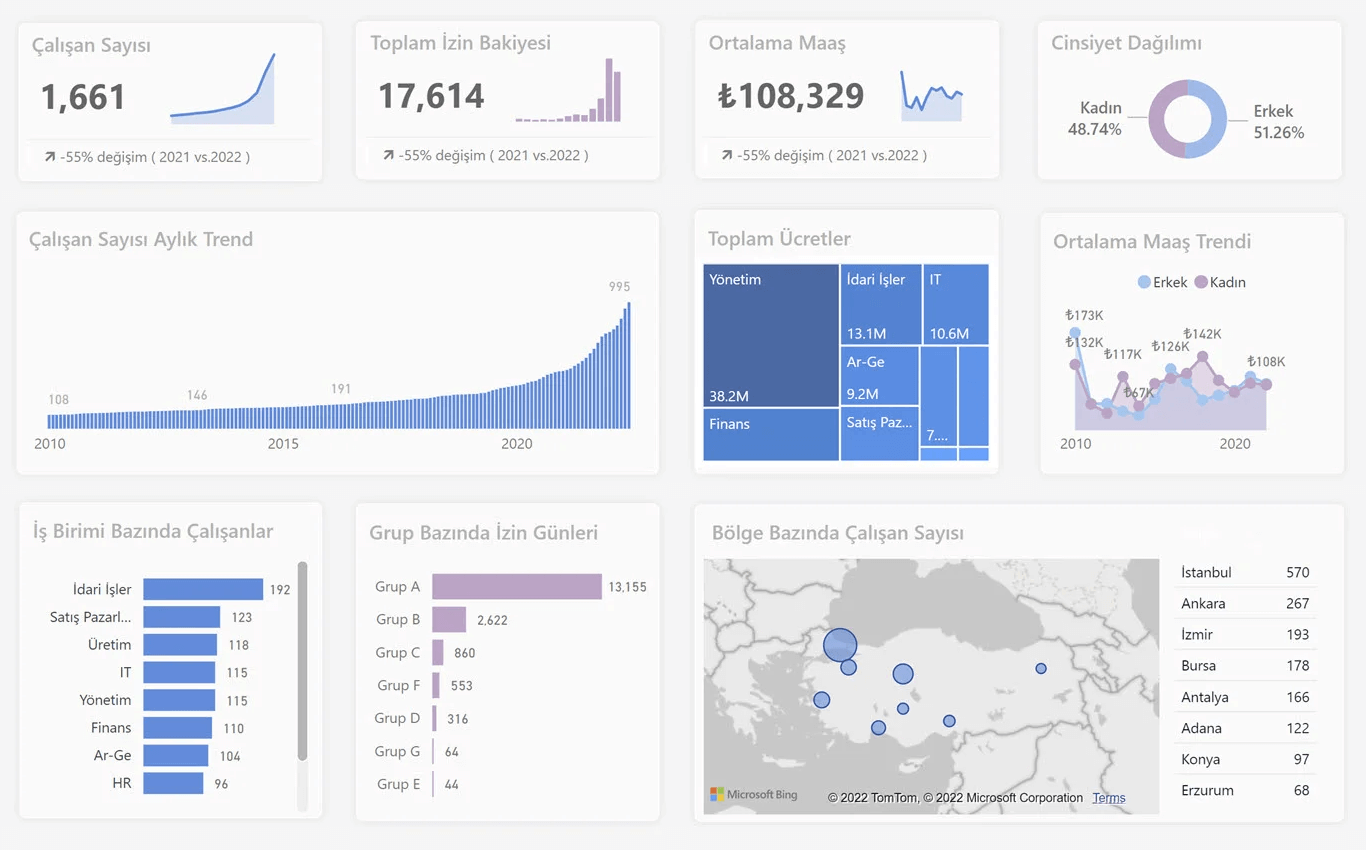Viewport: 1366px width, 850px height.
Task: Click the trend arrow in Toplam İzin Bakiyesi card
Action: pyautogui.click(x=388, y=156)
